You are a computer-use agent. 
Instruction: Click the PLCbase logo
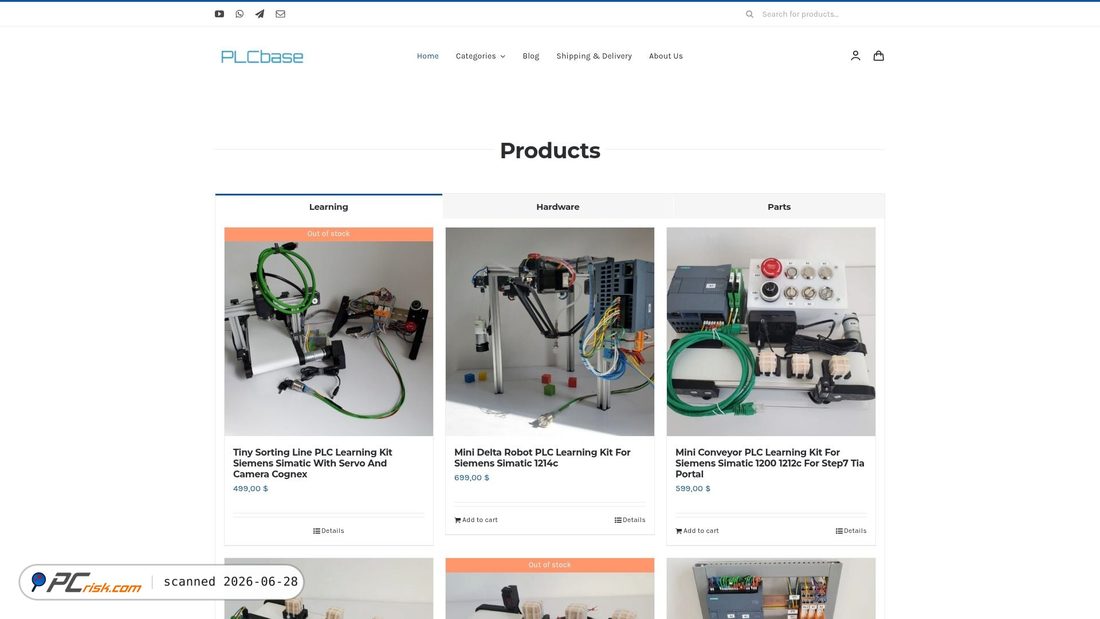[x=262, y=56]
